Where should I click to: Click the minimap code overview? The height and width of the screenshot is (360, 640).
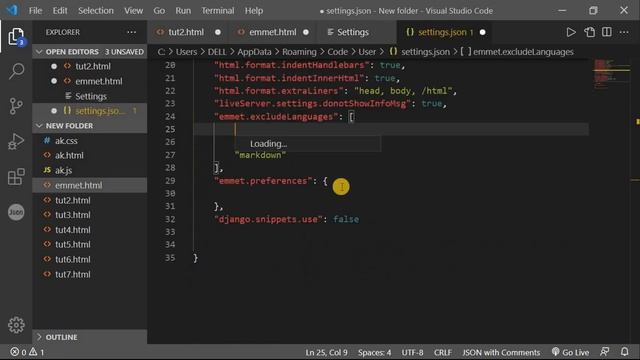click(610, 74)
